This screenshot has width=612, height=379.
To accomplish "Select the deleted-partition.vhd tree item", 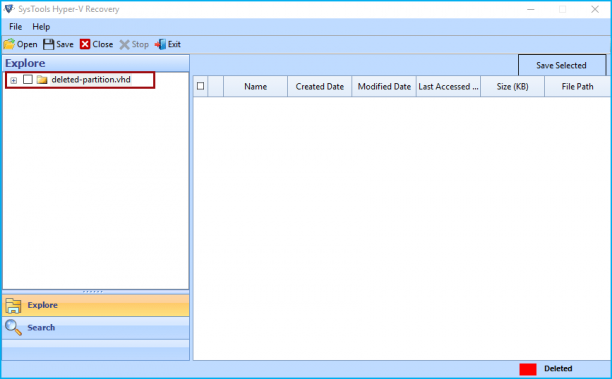I will pos(91,80).
